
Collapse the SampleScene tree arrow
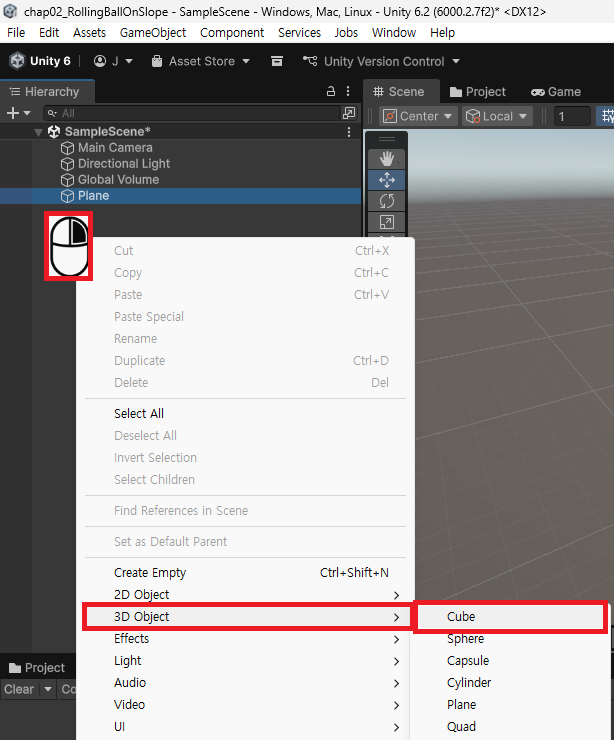39,132
